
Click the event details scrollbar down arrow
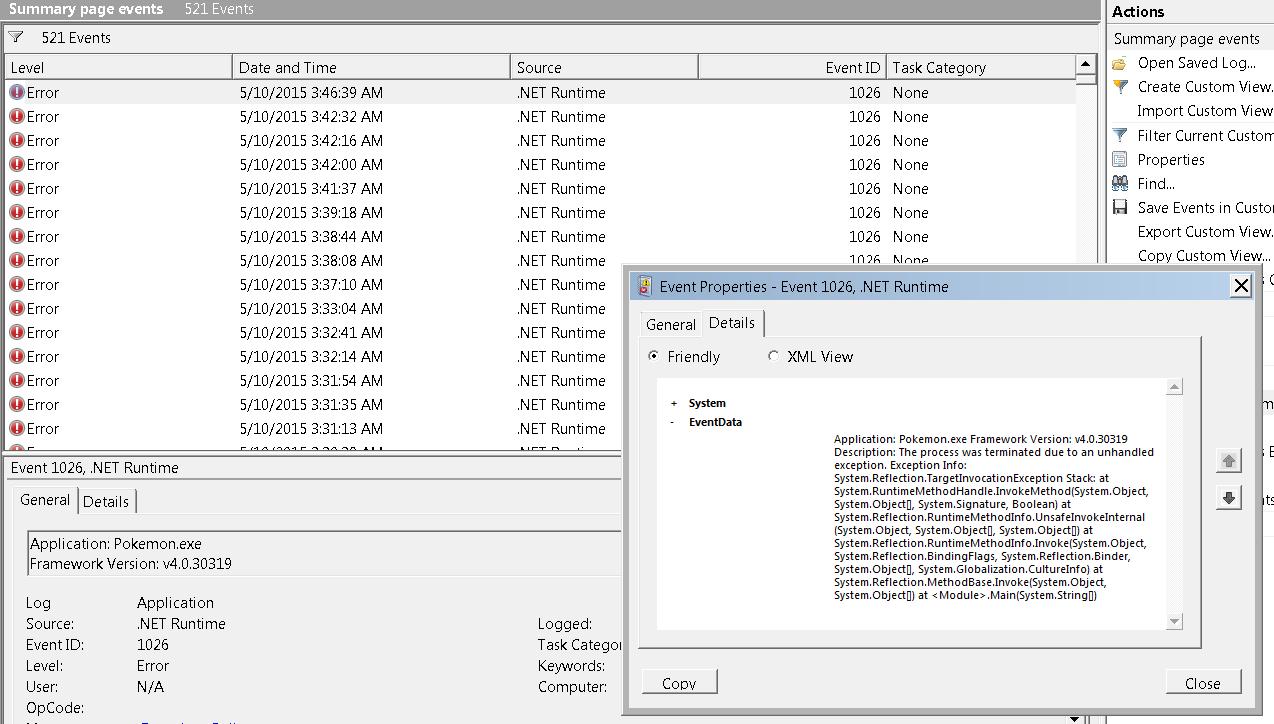(x=1174, y=621)
